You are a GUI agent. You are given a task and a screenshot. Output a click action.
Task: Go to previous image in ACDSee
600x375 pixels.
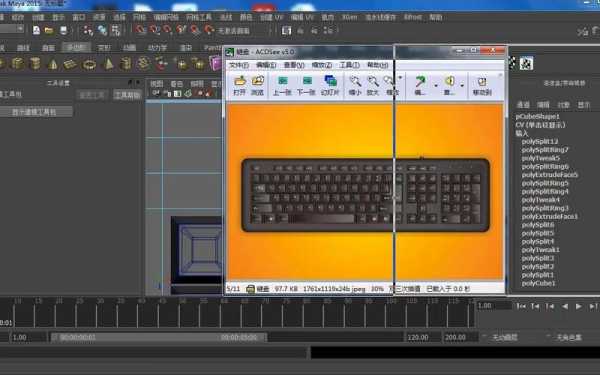(x=282, y=85)
